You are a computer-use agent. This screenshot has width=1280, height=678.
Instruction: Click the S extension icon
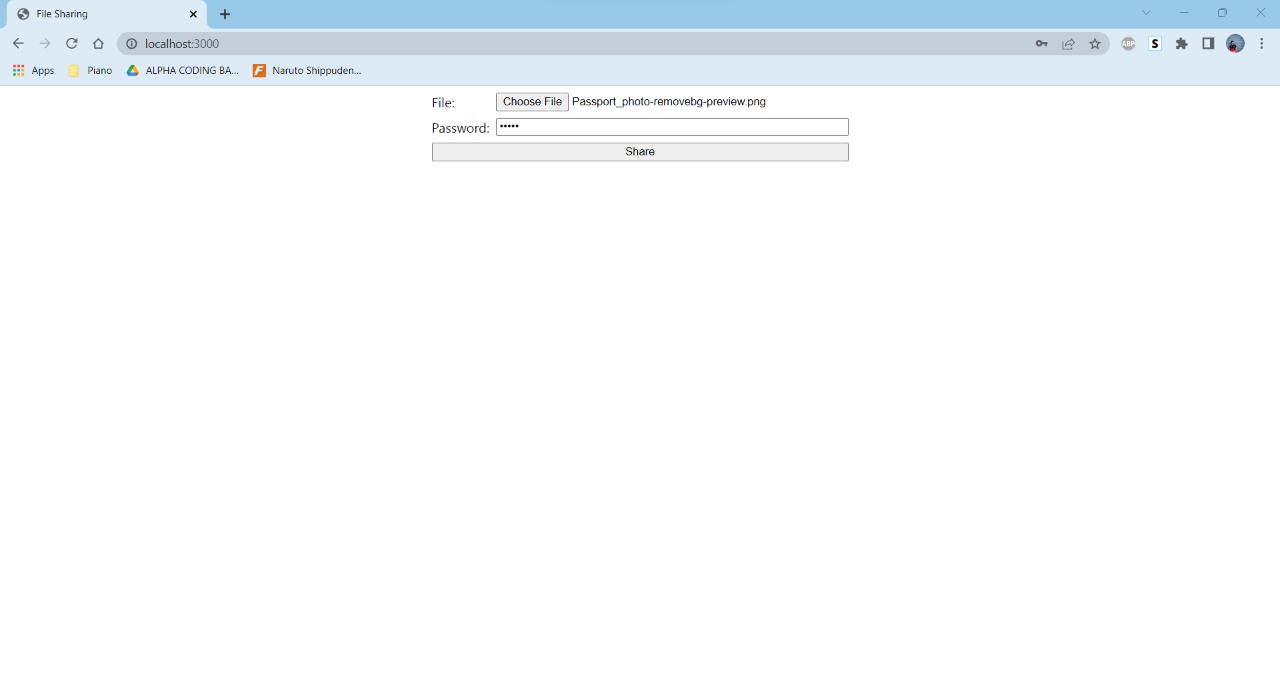pyautogui.click(x=1154, y=43)
